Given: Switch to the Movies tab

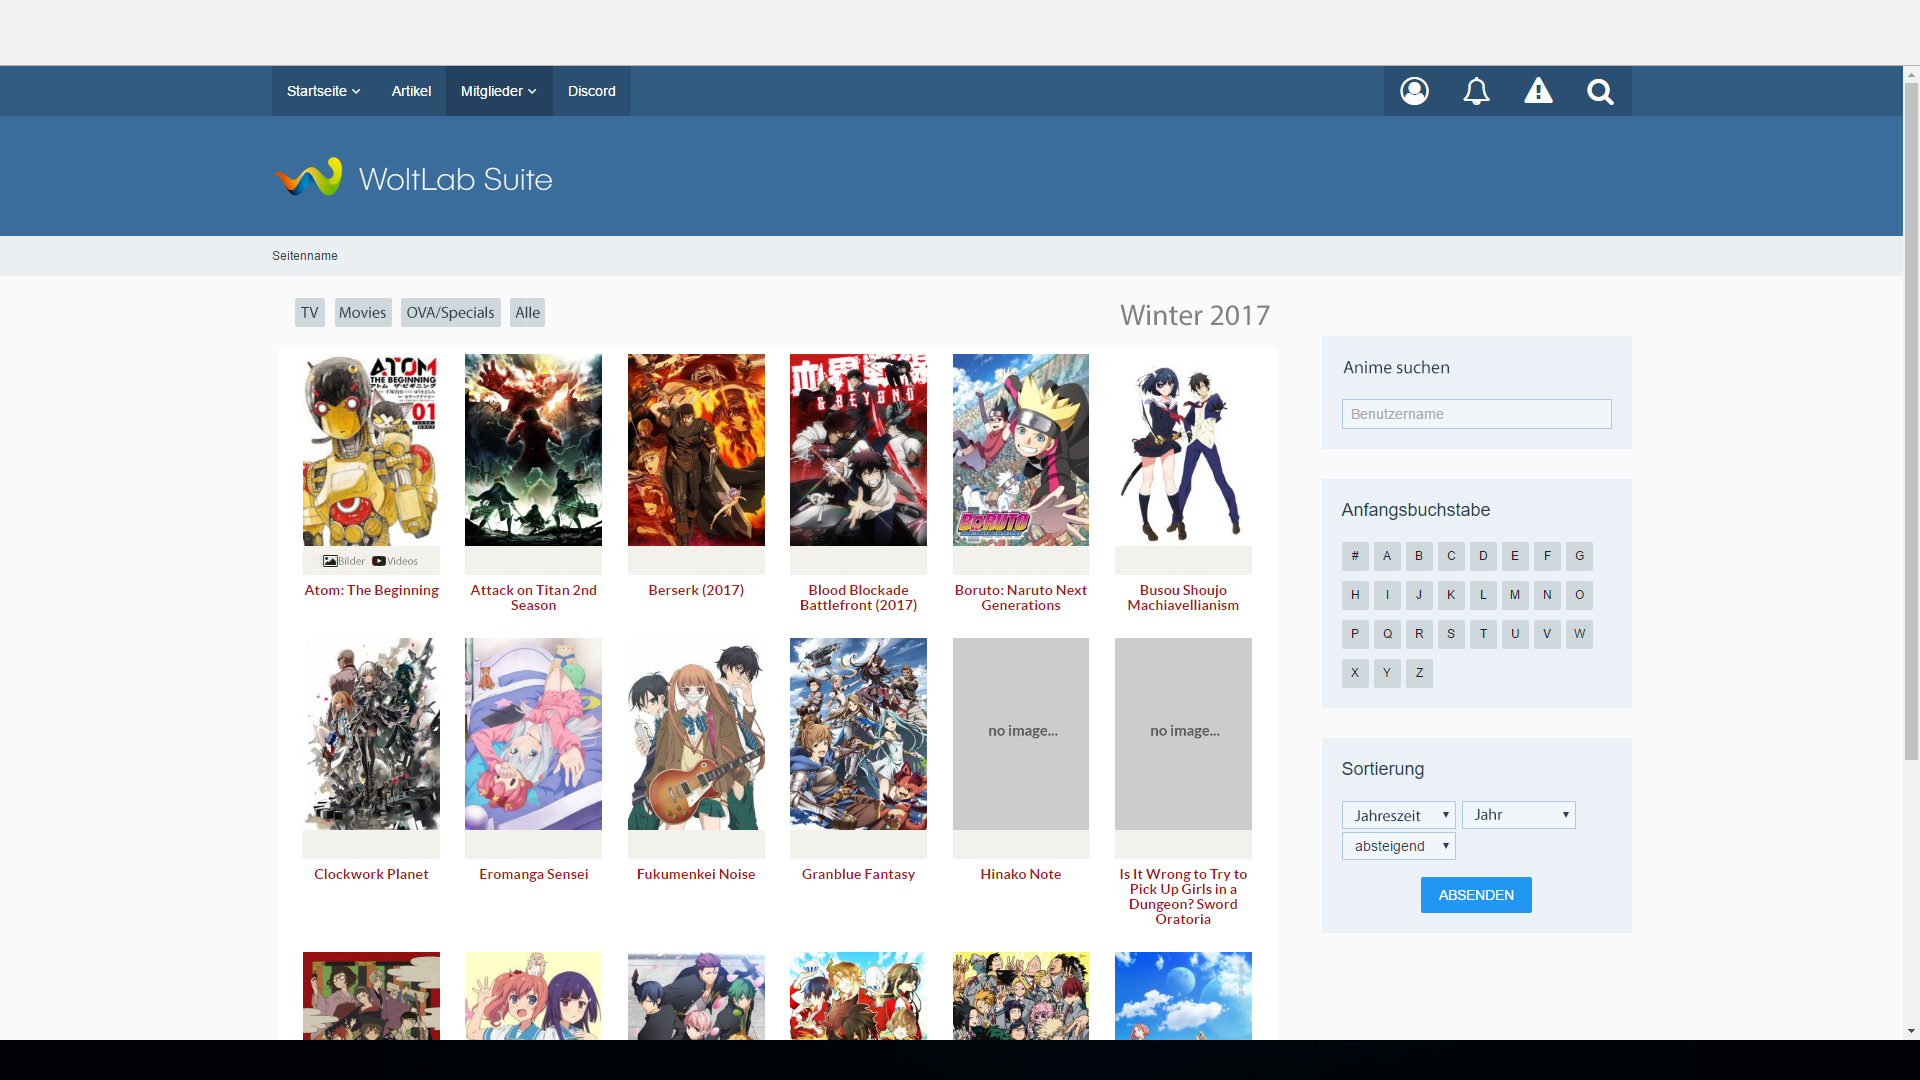Looking at the screenshot, I should (362, 313).
